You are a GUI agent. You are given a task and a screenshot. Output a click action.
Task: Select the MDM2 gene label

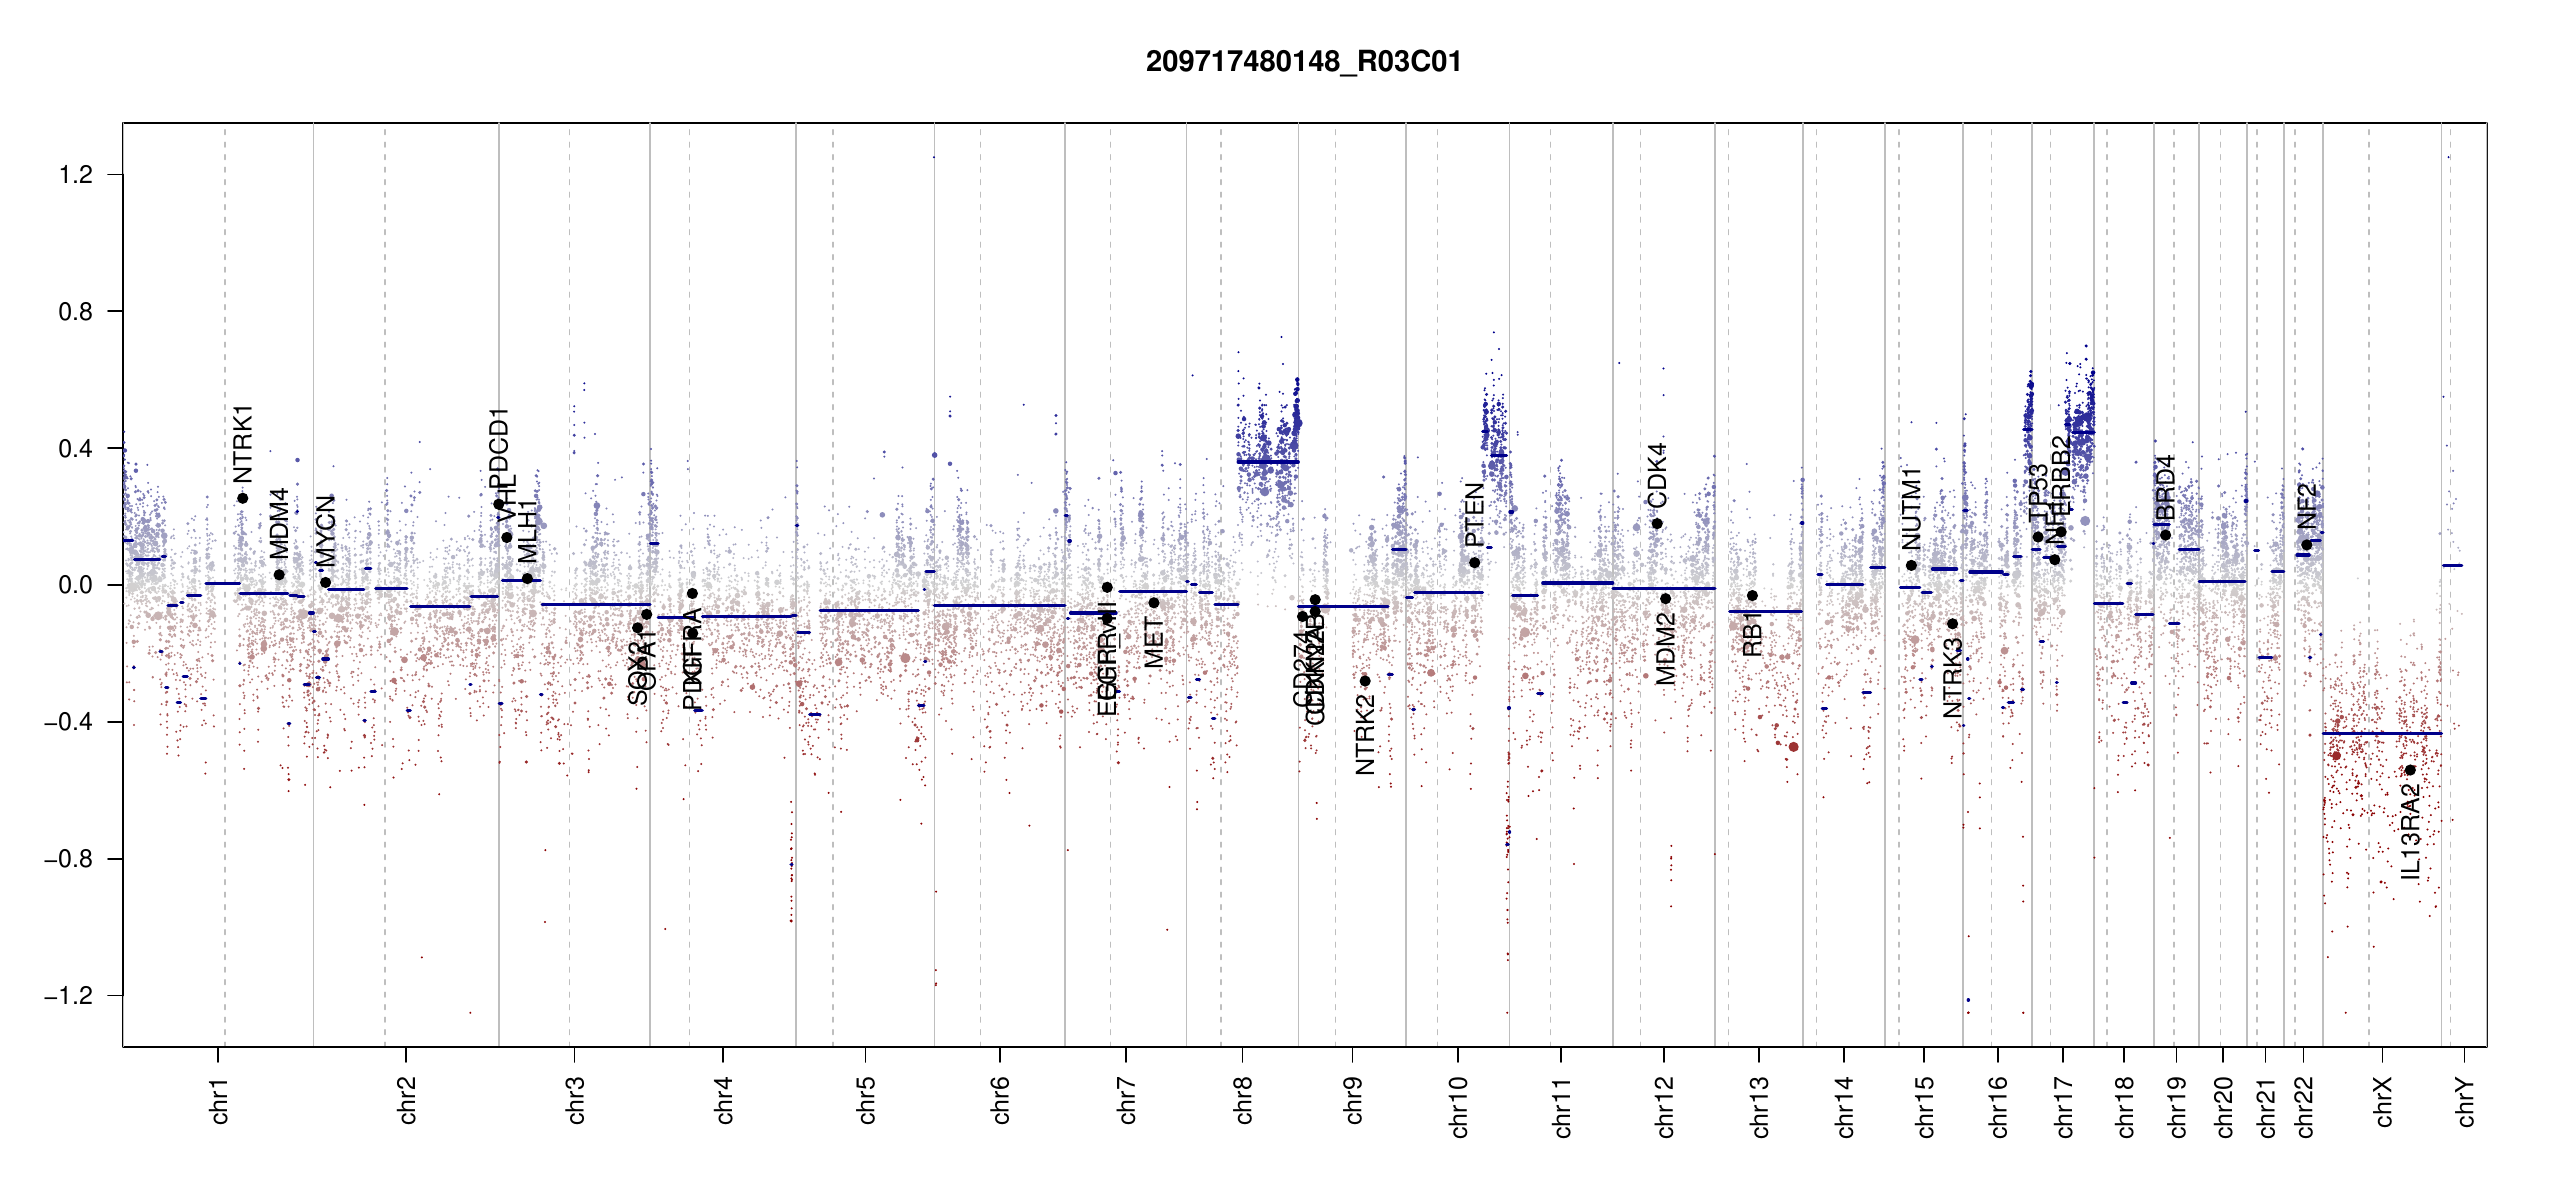[x=1665, y=649]
